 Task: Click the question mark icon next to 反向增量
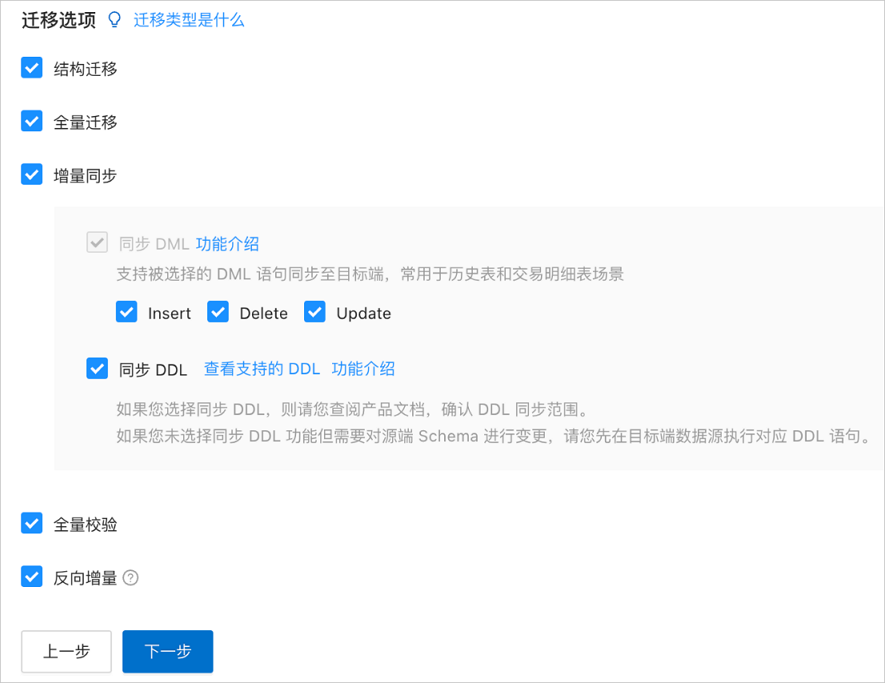pos(130,578)
